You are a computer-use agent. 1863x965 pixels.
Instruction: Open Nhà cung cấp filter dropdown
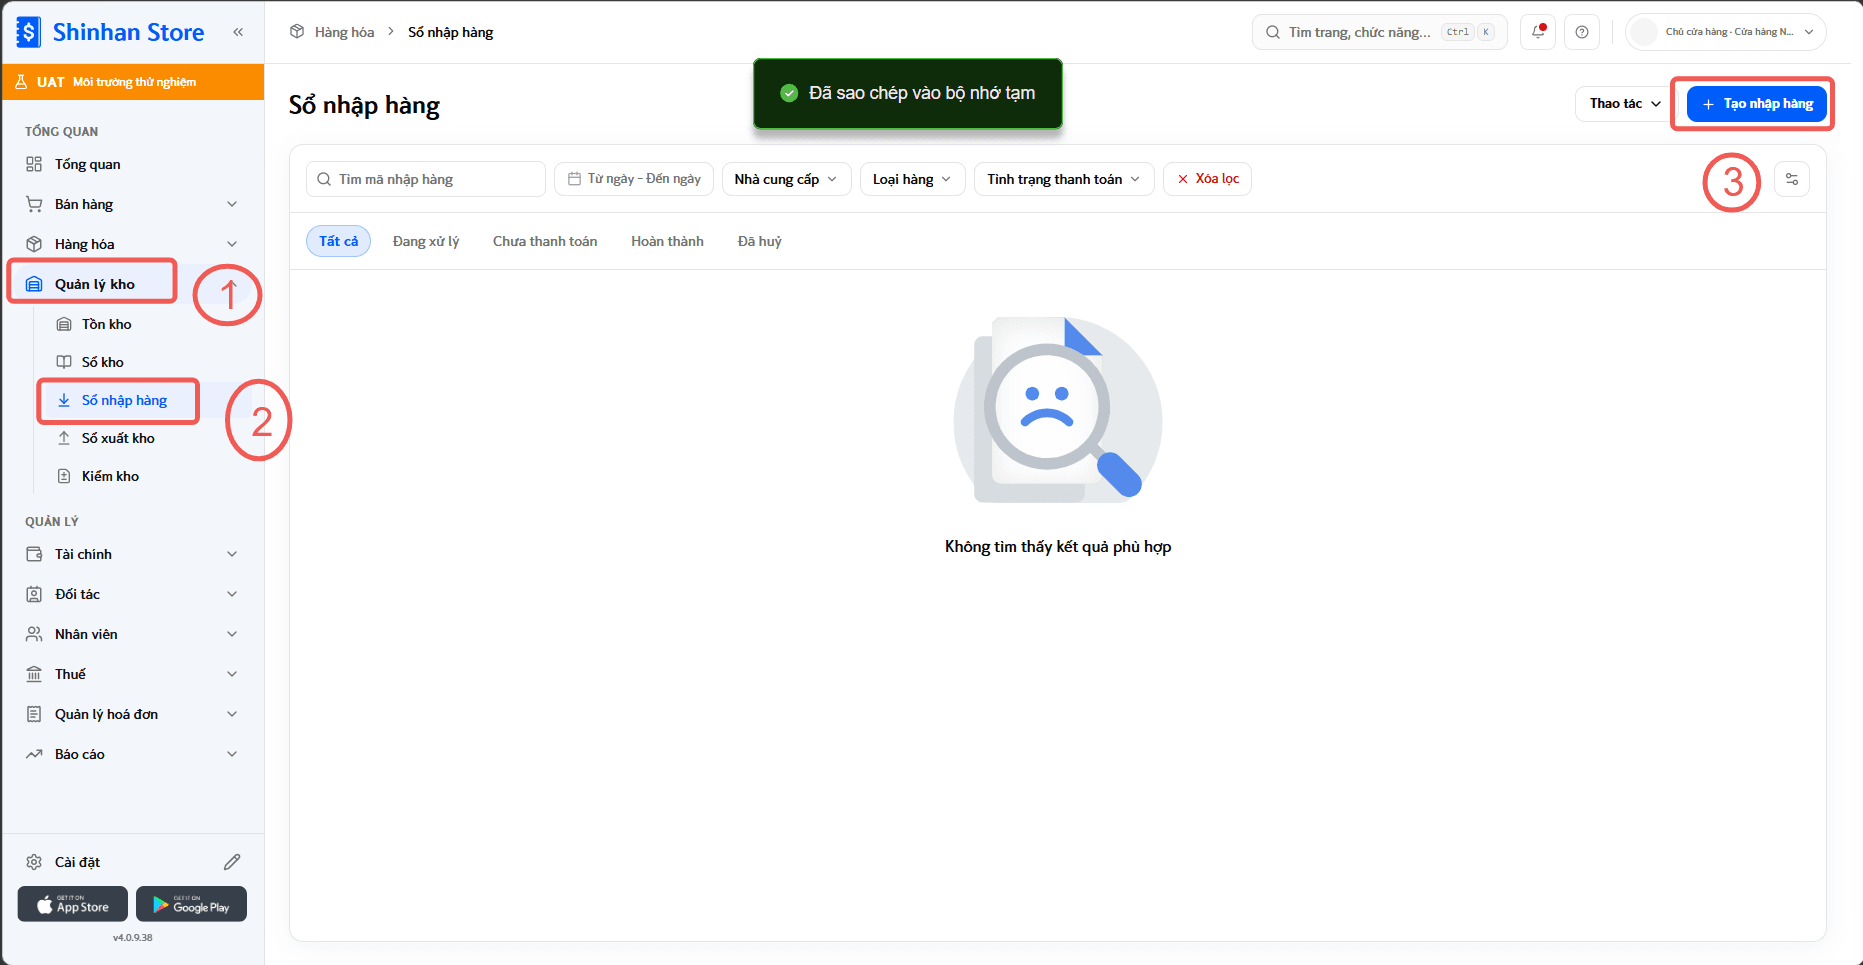(786, 179)
